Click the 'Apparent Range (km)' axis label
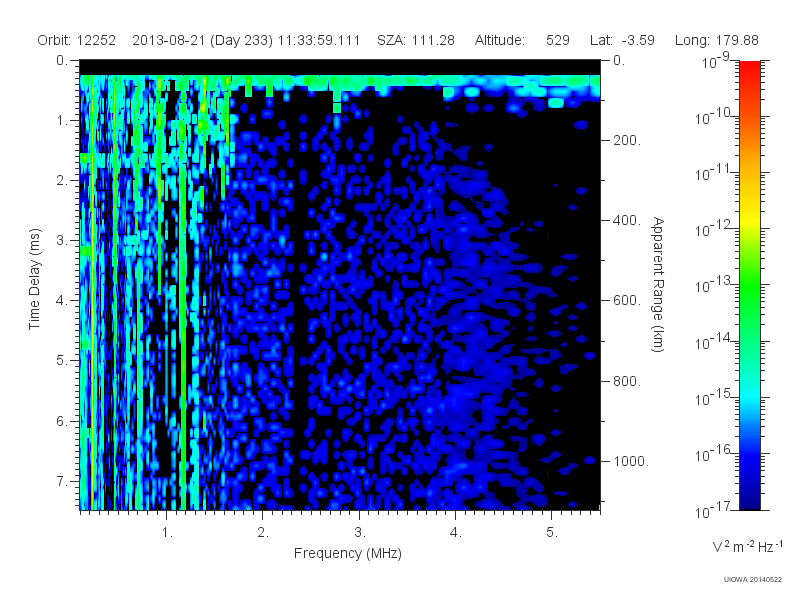 pyautogui.click(x=658, y=285)
